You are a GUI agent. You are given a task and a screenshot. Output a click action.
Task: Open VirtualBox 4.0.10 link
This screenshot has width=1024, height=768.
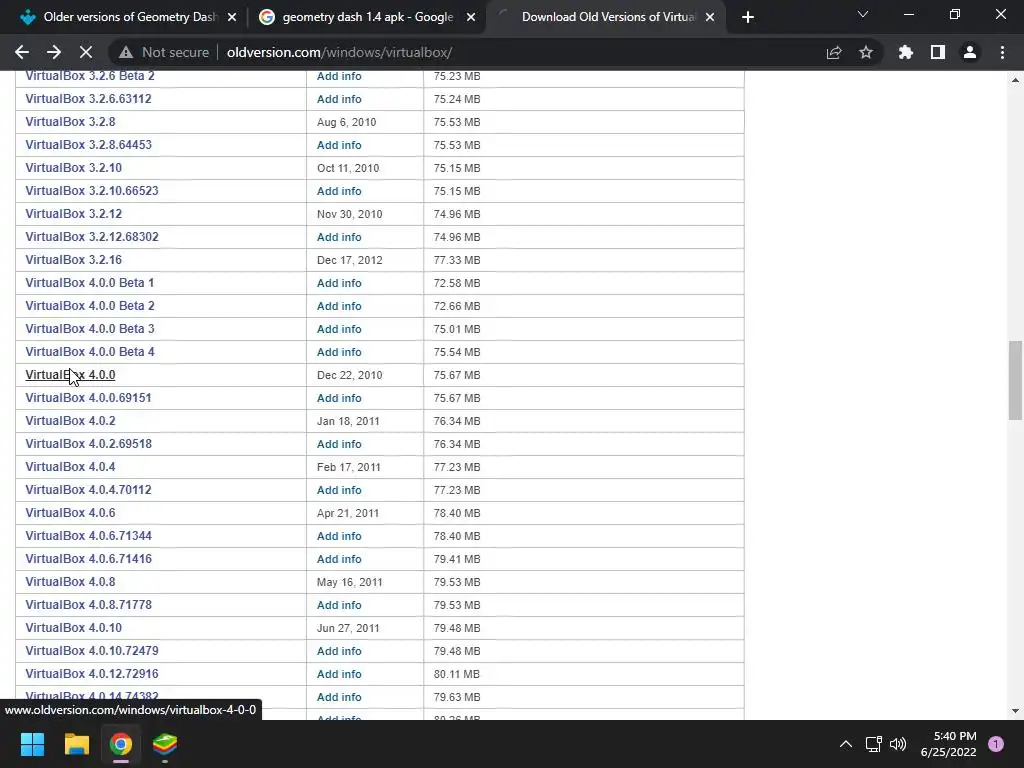pos(73,628)
